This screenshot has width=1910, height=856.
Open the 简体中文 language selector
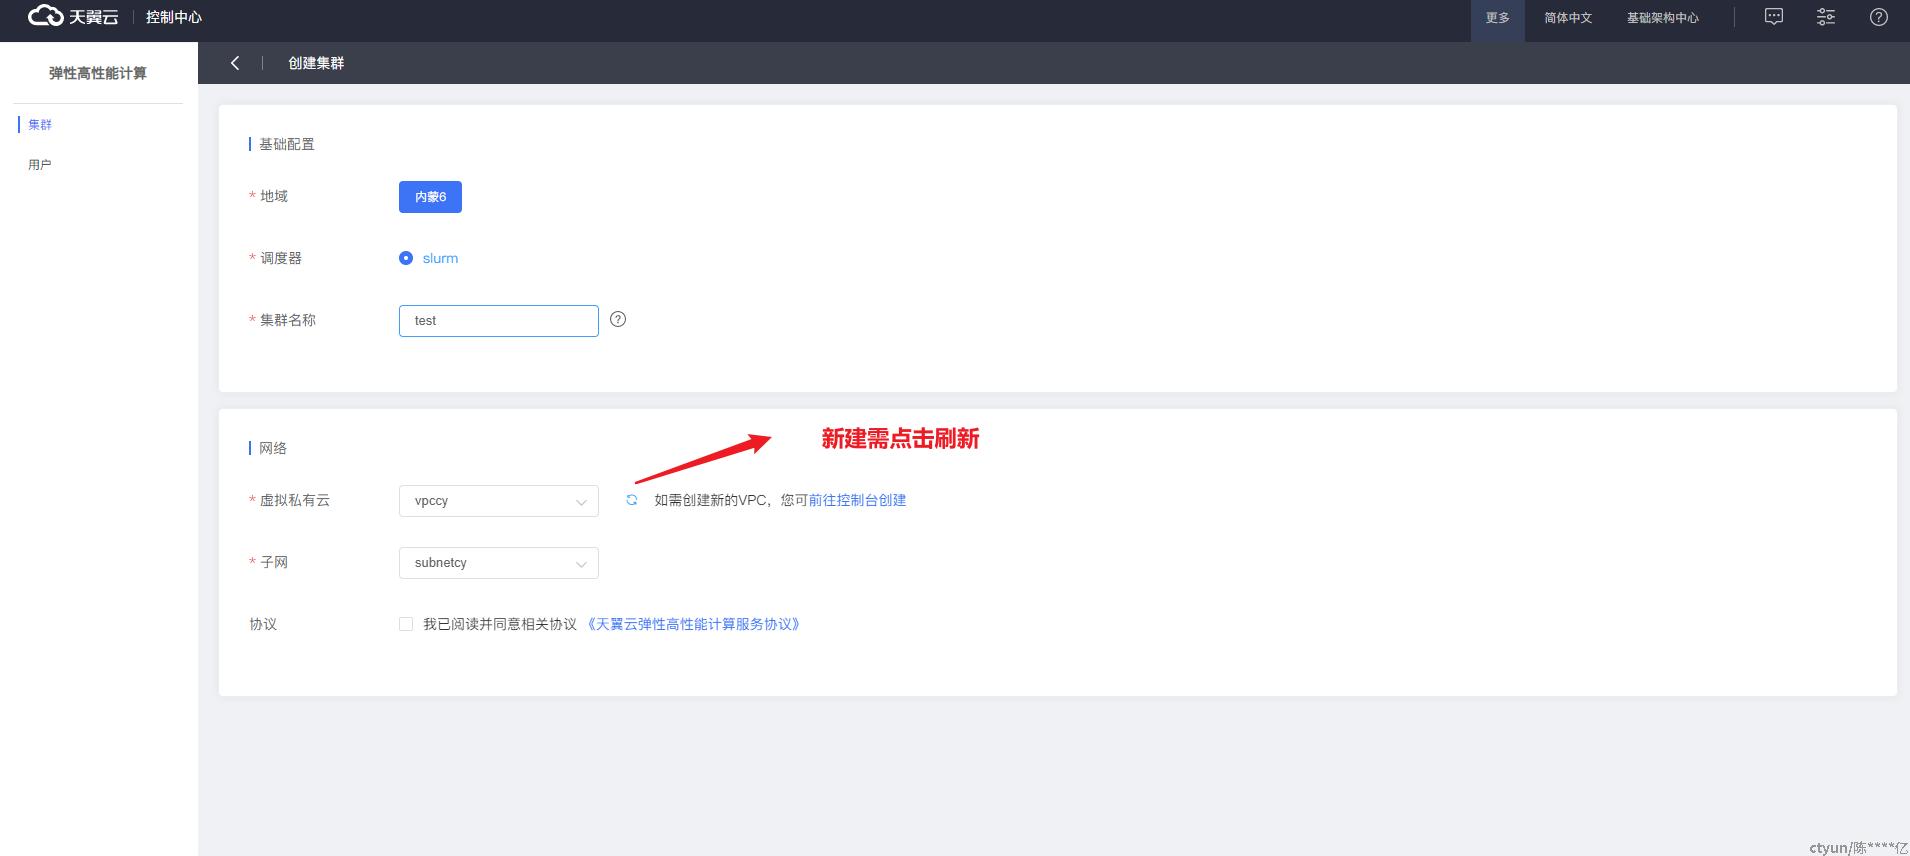1567,18
